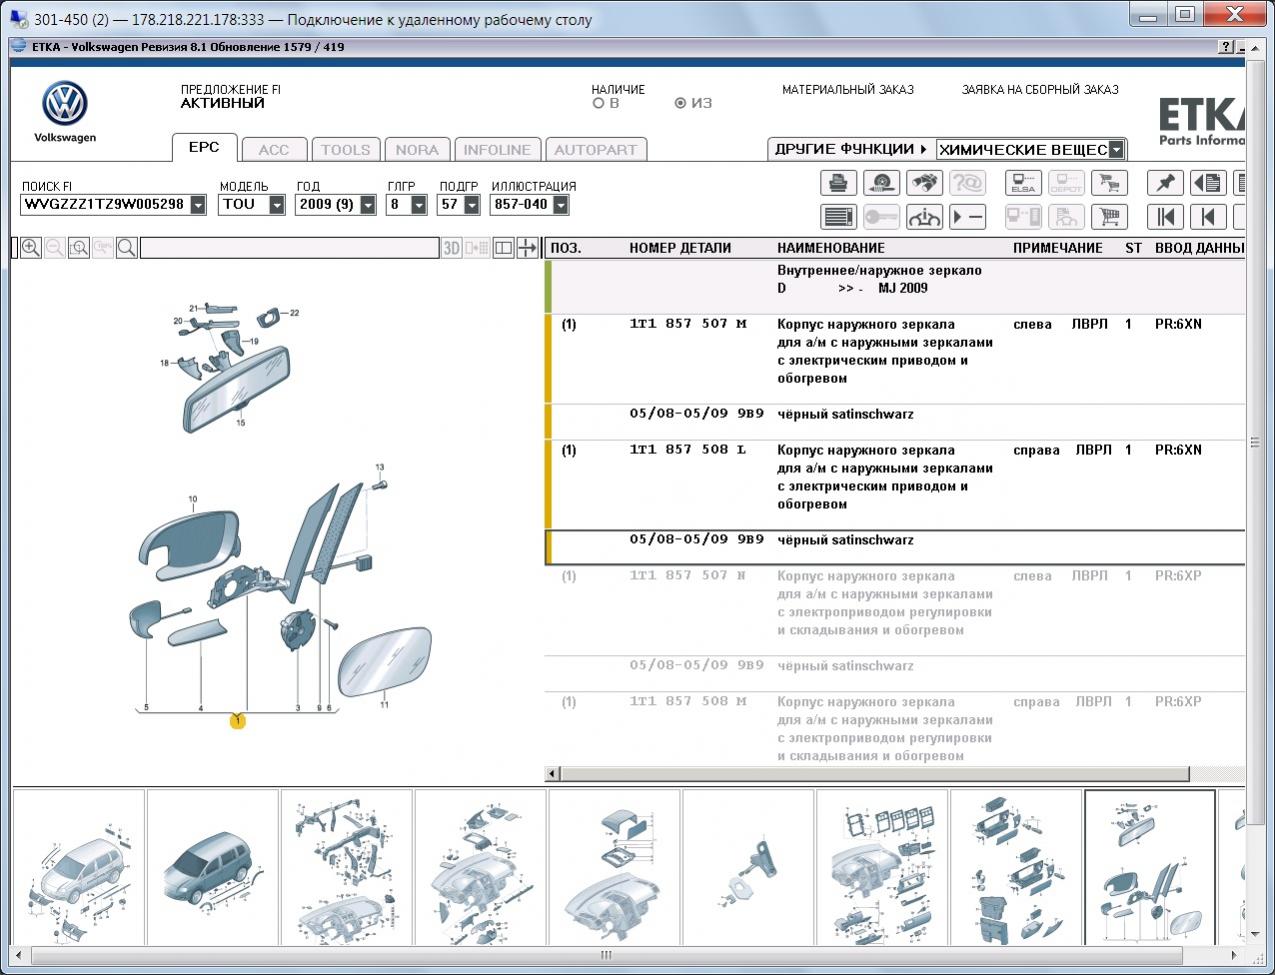Switch to the NORA tab
This screenshot has height=975, width=1275.
[417, 150]
